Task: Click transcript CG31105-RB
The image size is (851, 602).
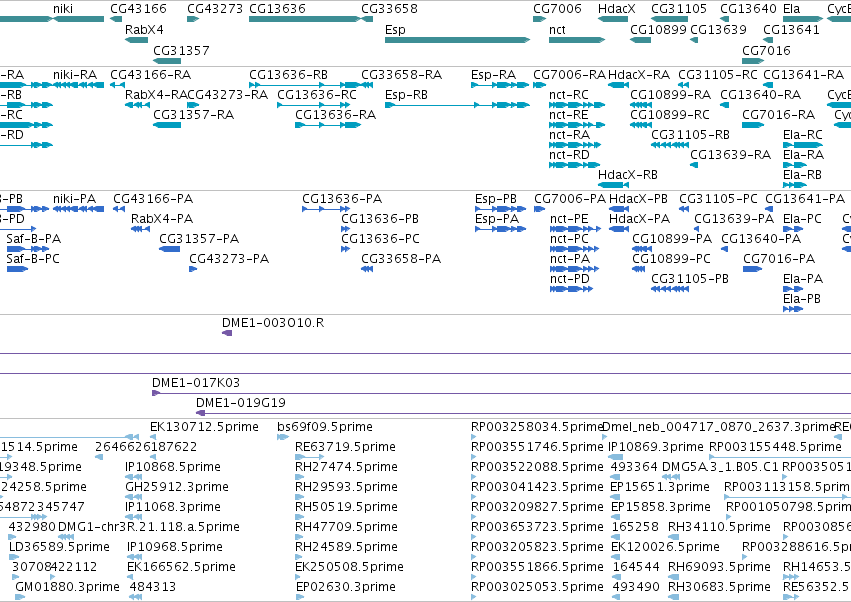Action: tap(670, 145)
